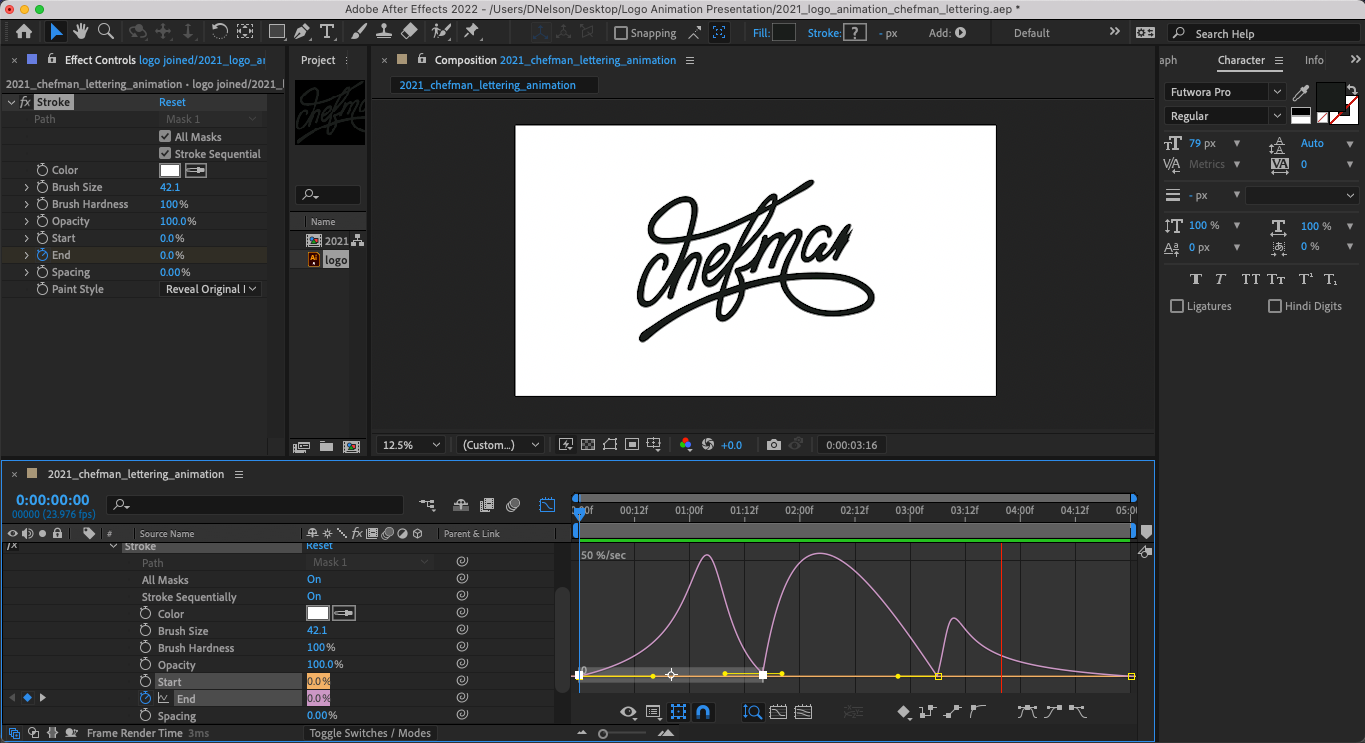Click the Faux Bold T button
This screenshot has height=743, width=1365.
click(1195, 279)
